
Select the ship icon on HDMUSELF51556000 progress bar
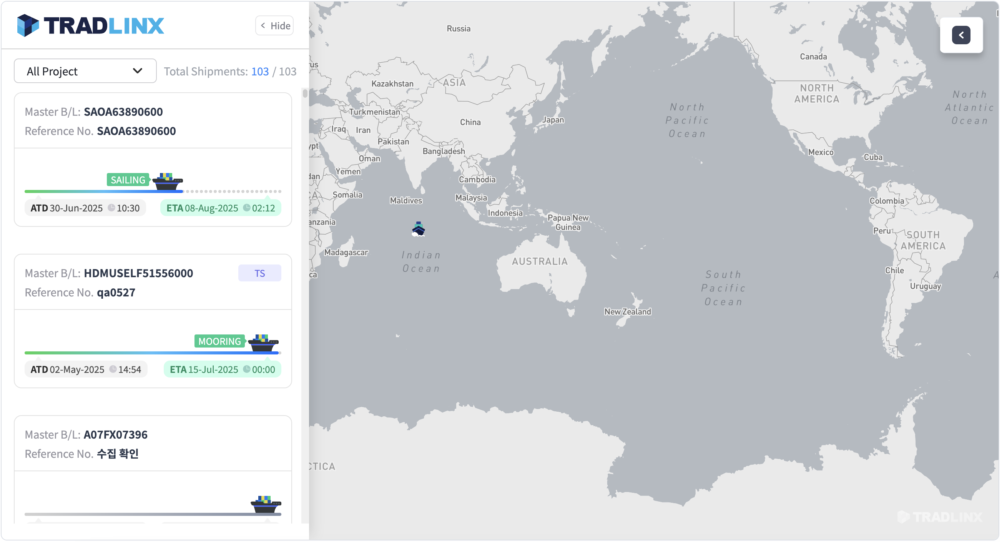263,343
